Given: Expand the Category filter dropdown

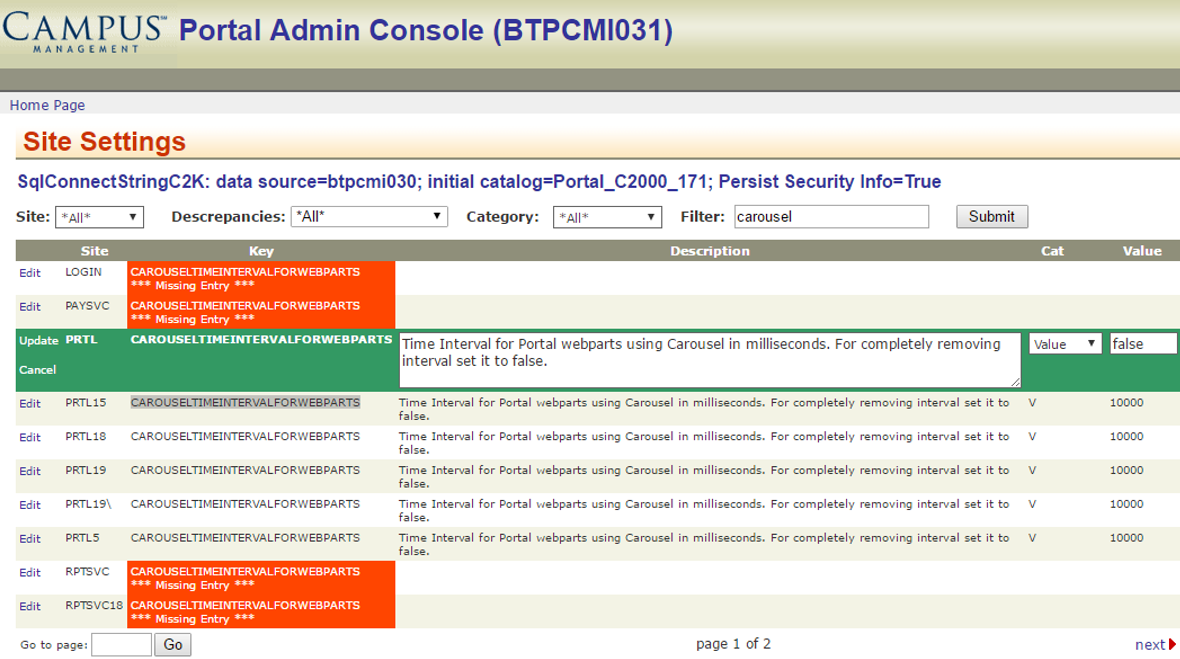Looking at the screenshot, I should (x=607, y=217).
